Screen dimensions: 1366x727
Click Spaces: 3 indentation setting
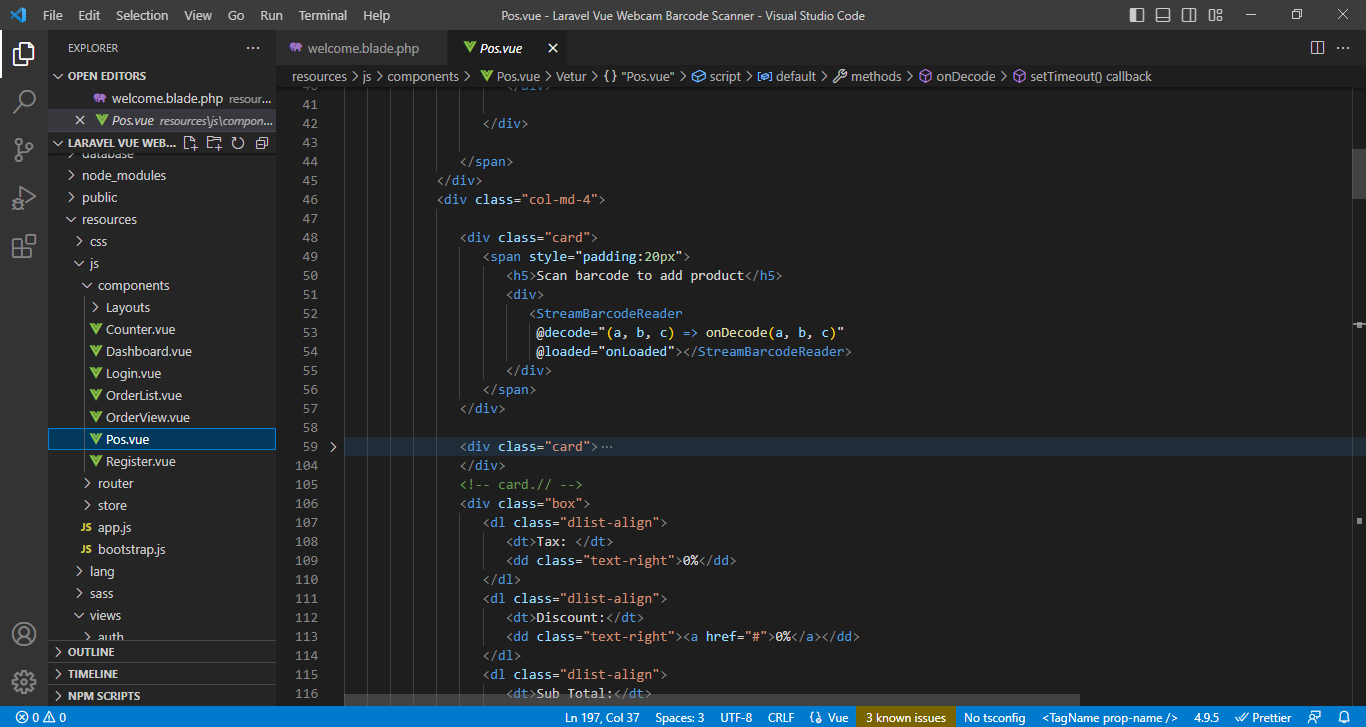click(x=680, y=717)
